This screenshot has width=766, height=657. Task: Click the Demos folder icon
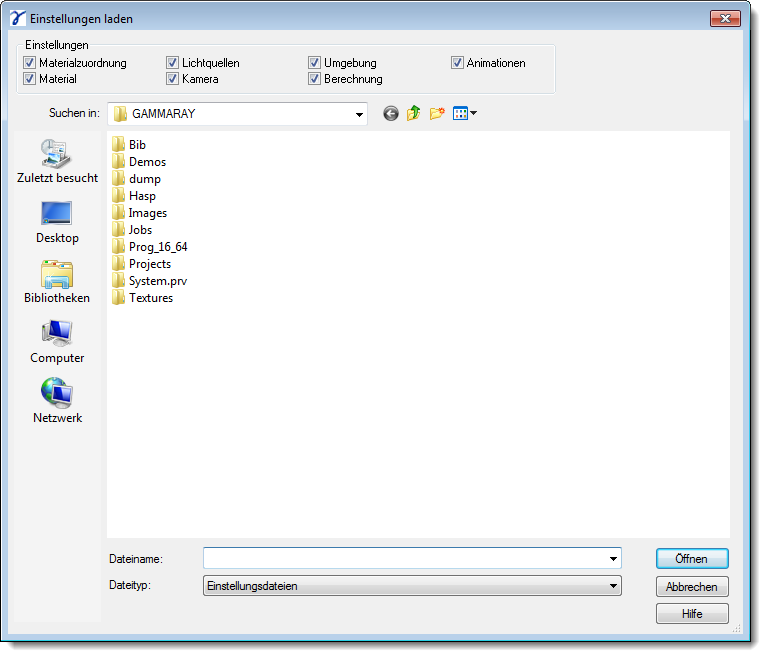[x=118, y=162]
